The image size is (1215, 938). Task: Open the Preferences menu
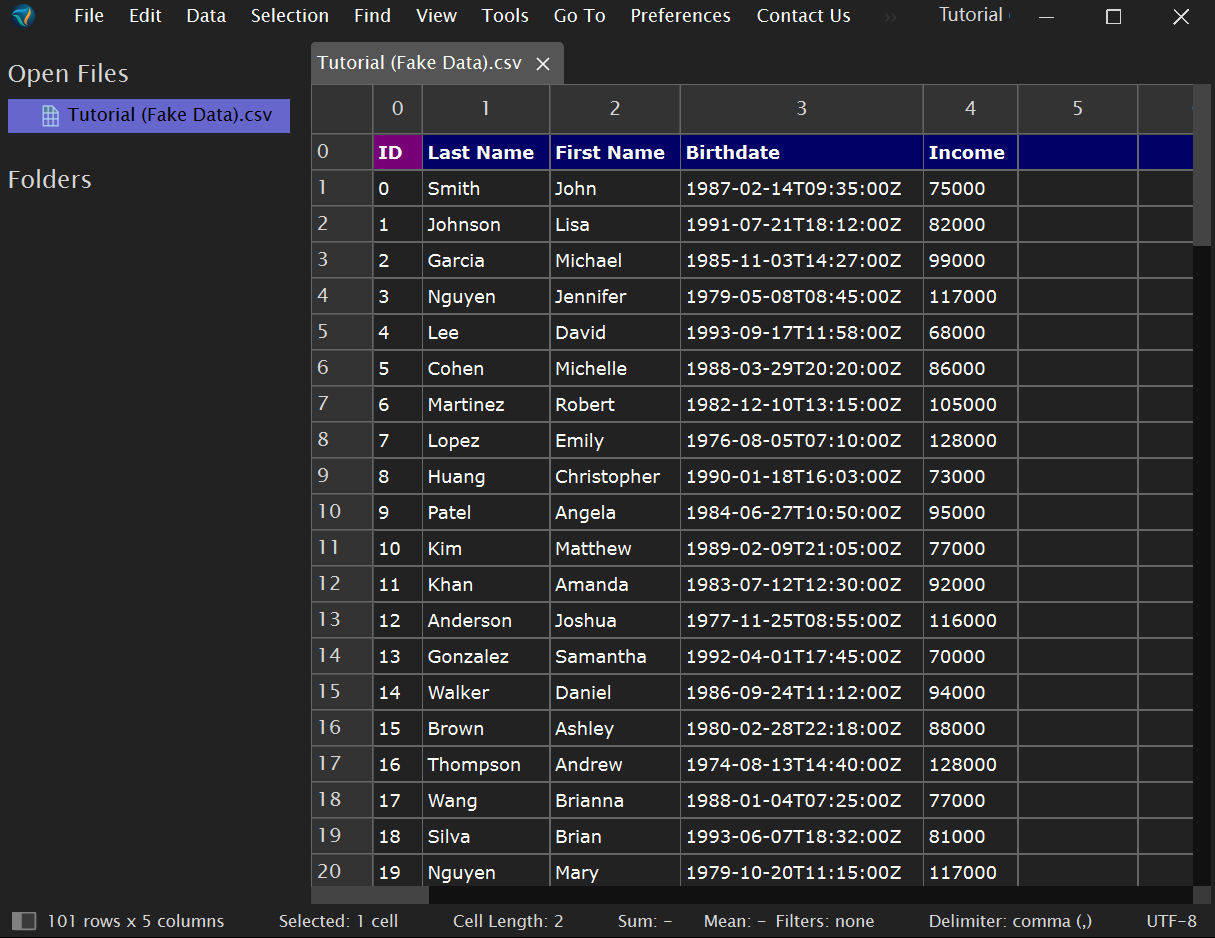680,16
